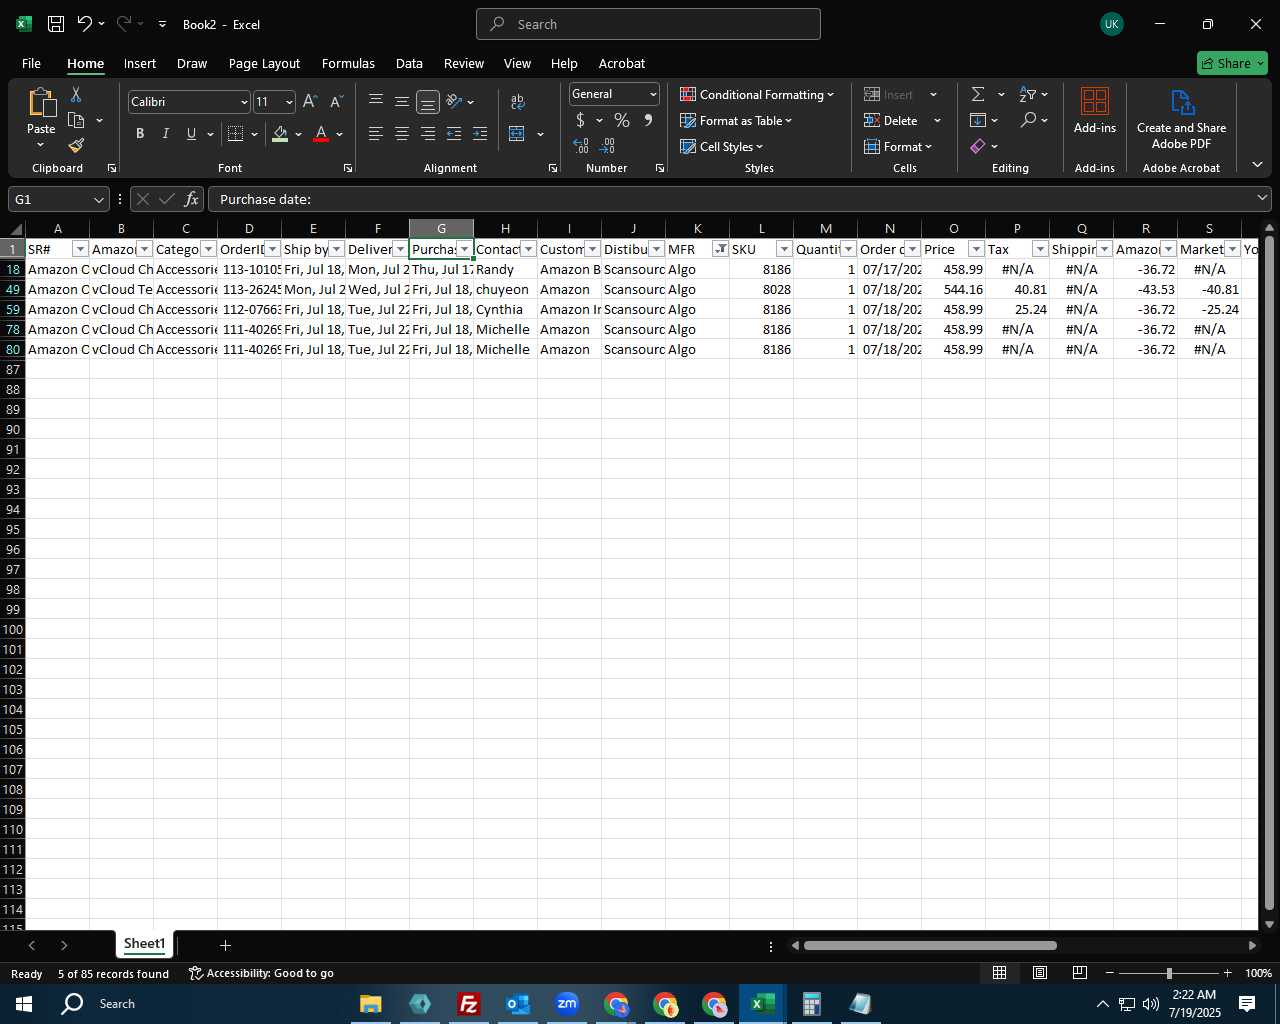Open the Name Box dropdown arrow

(x=99, y=199)
